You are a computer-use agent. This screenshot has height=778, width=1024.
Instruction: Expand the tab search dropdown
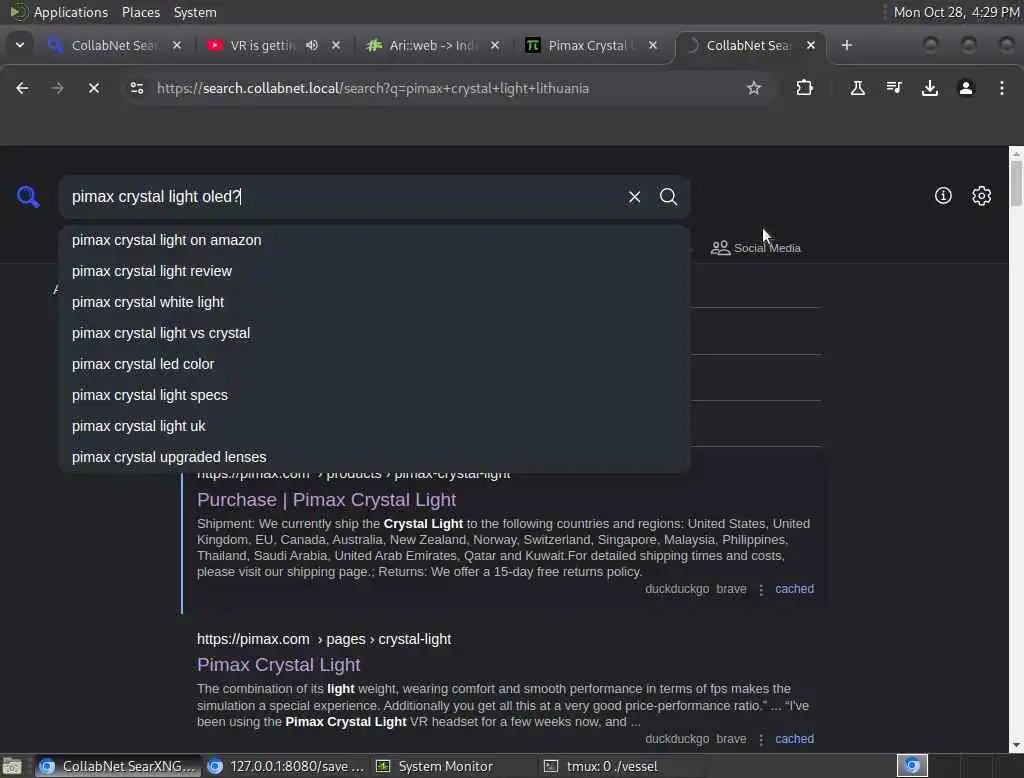[x=20, y=45]
